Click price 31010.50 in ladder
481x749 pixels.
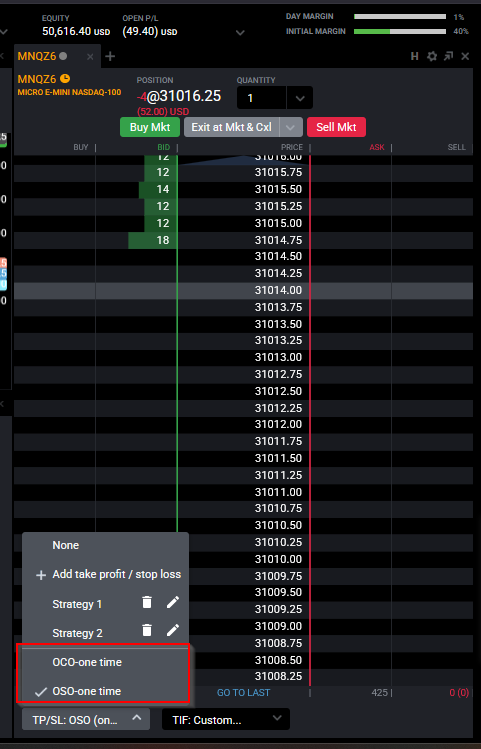278,525
